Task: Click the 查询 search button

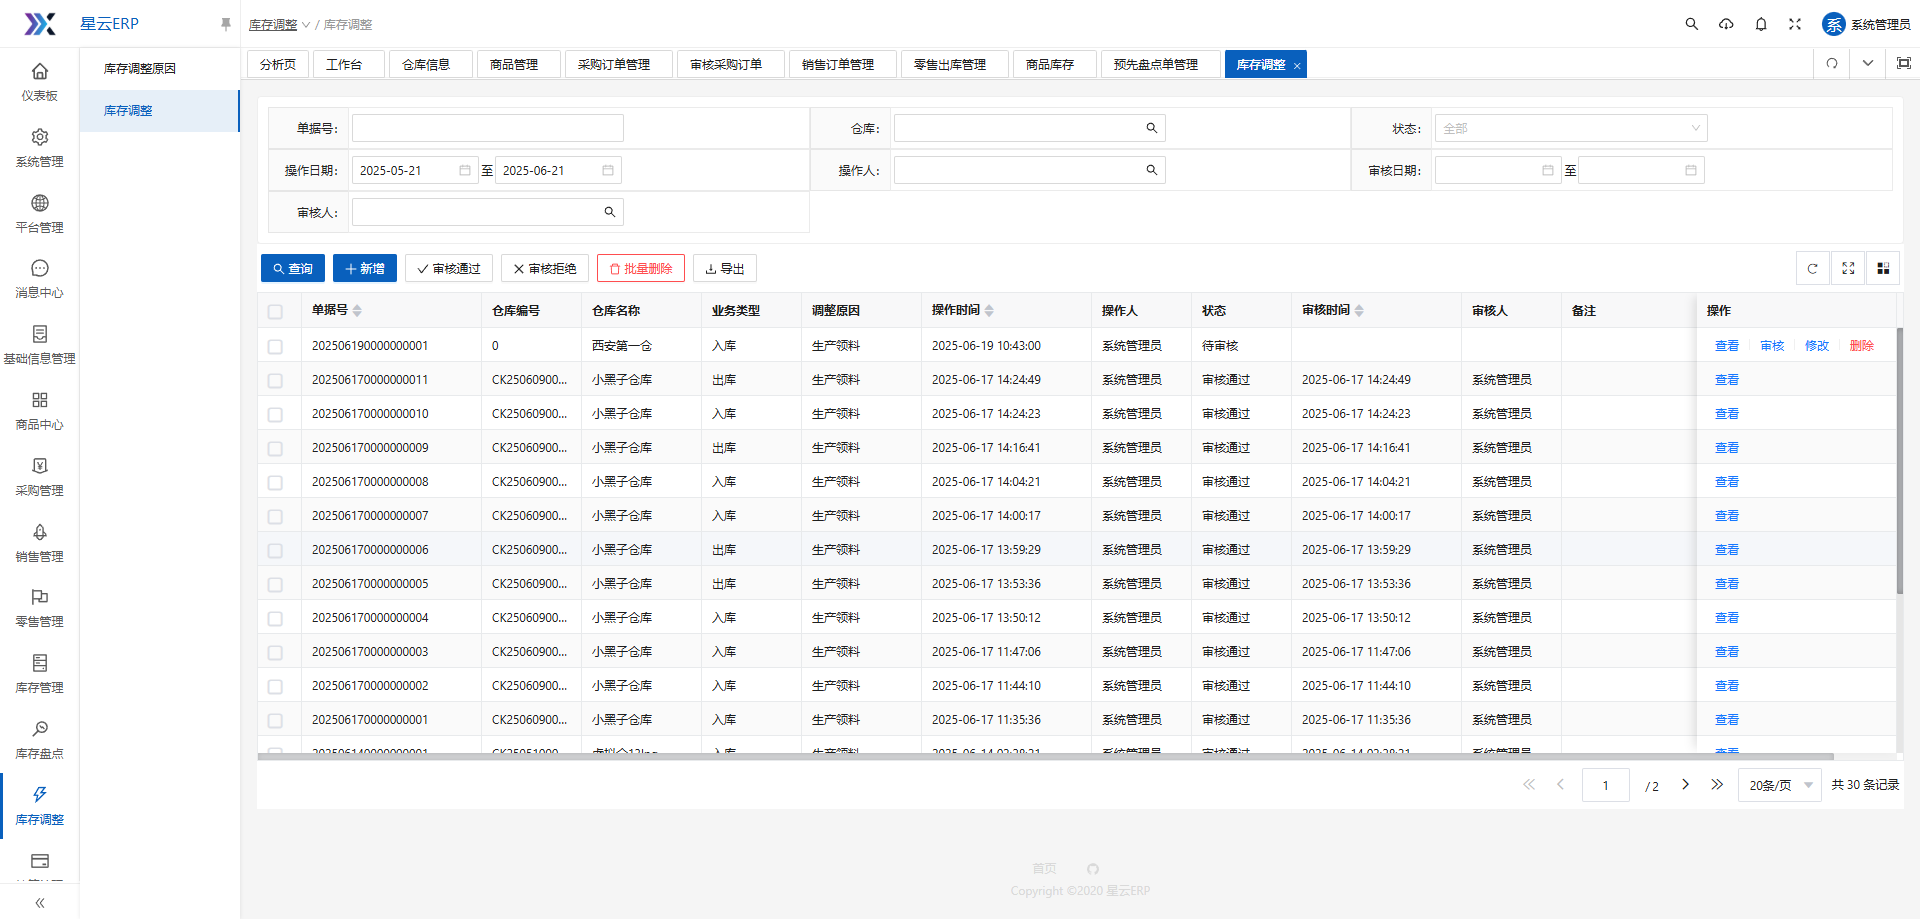Action: 293,268
